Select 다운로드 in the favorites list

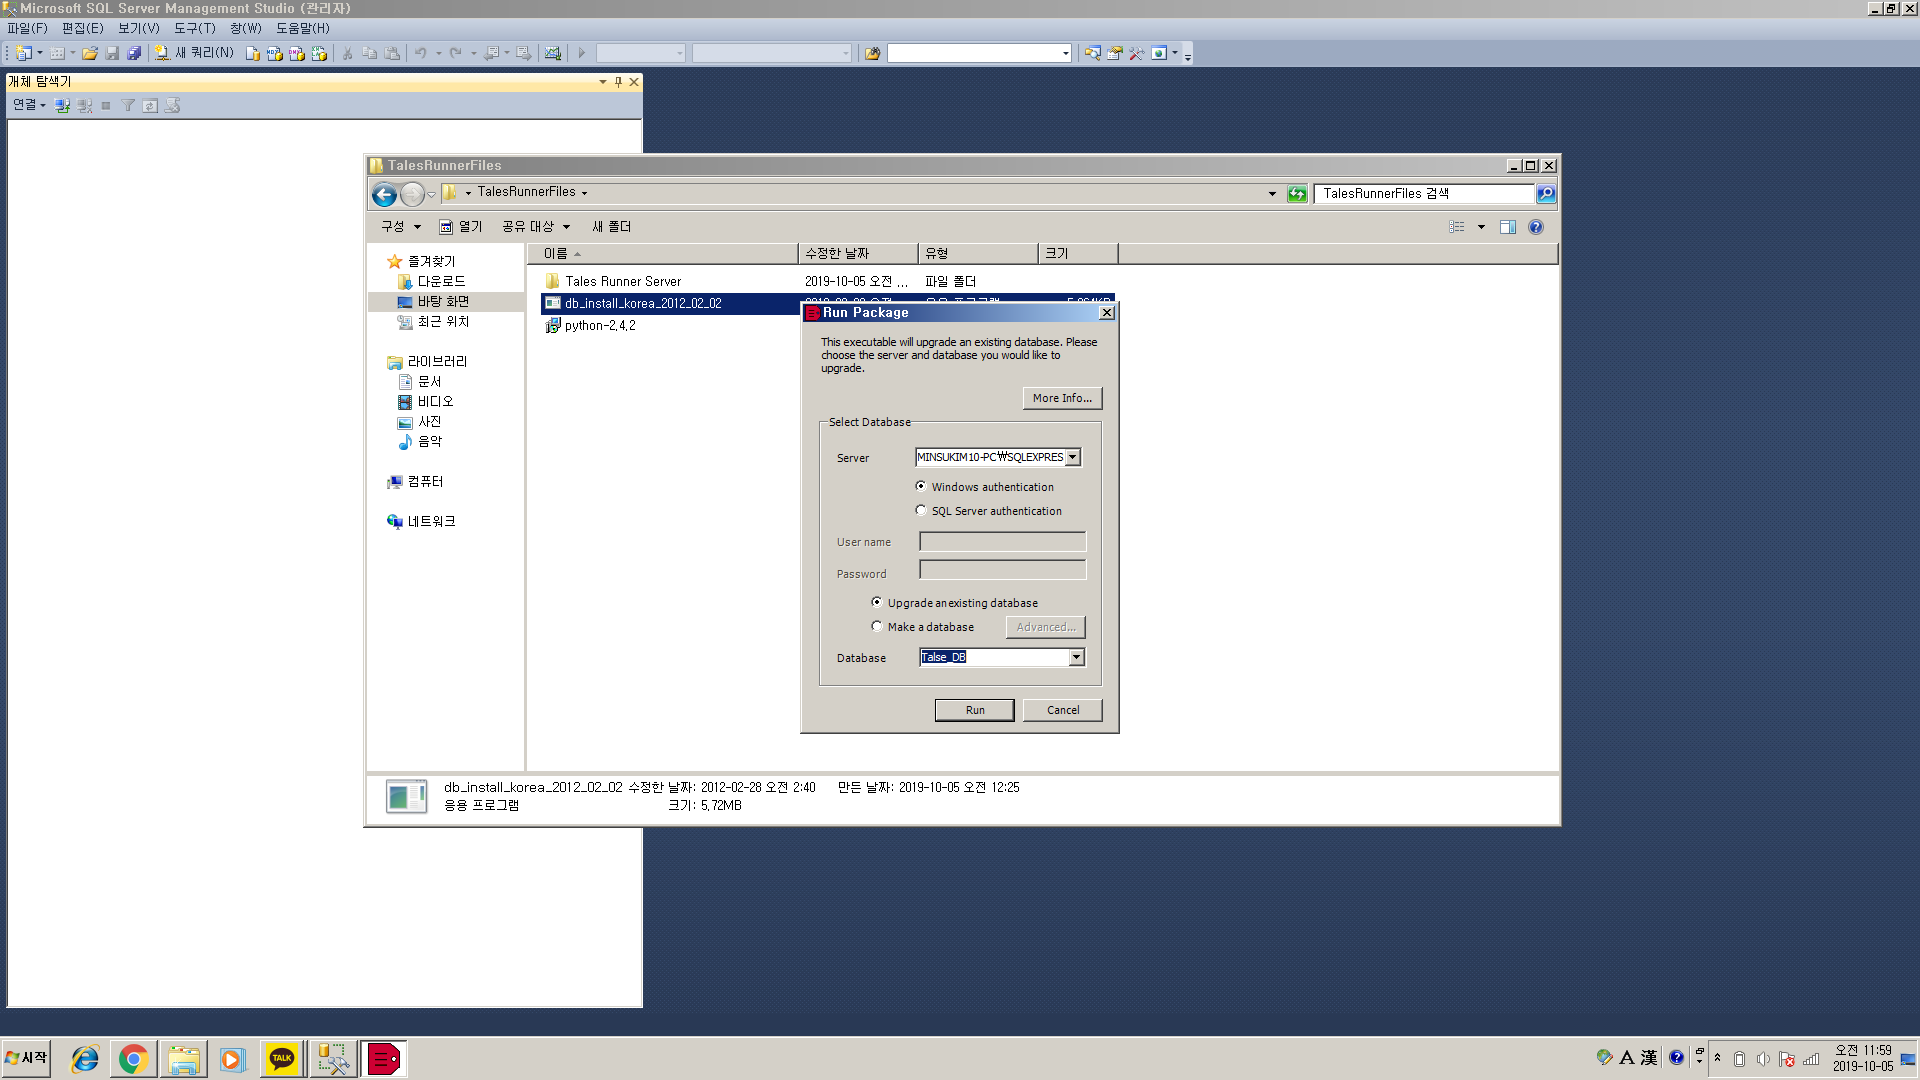click(x=441, y=282)
